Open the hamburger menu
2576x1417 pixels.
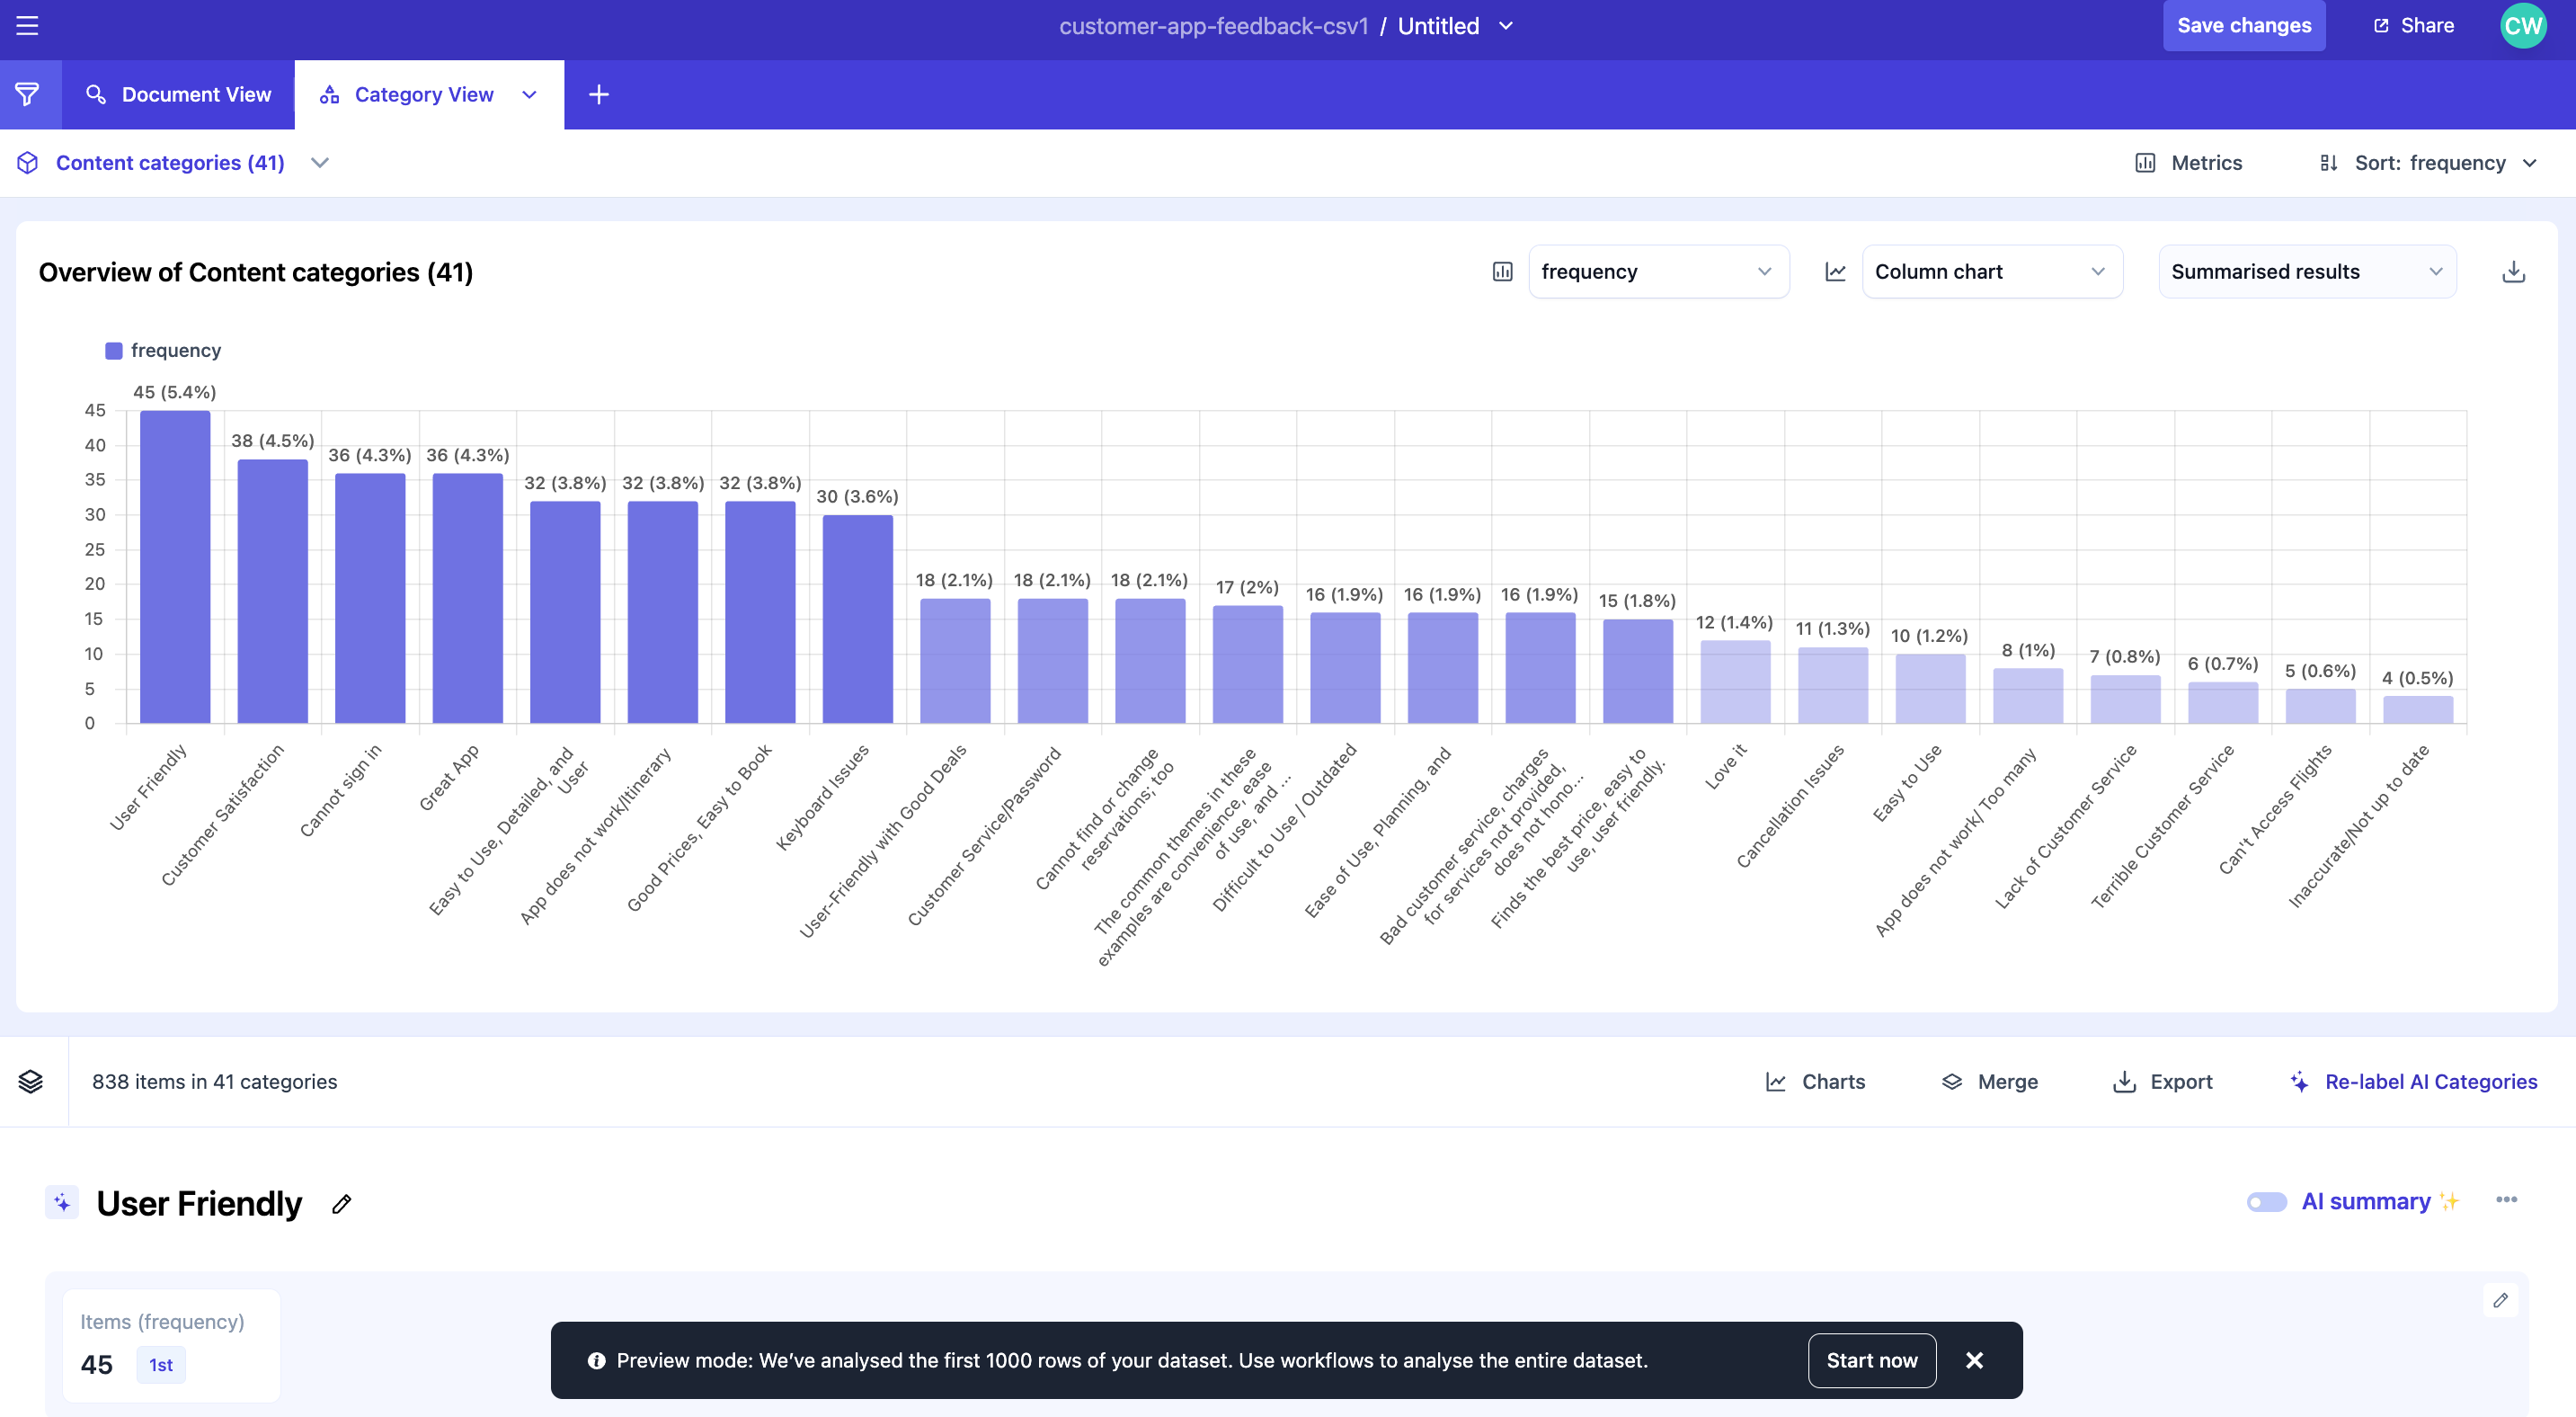click(x=27, y=26)
